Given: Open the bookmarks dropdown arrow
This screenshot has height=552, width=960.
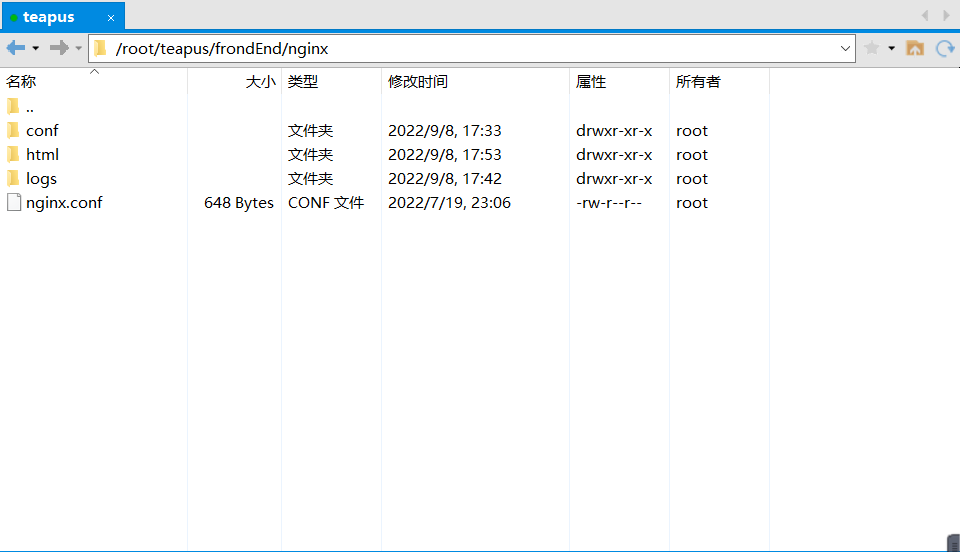Looking at the screenshot, I should [891, 48].
